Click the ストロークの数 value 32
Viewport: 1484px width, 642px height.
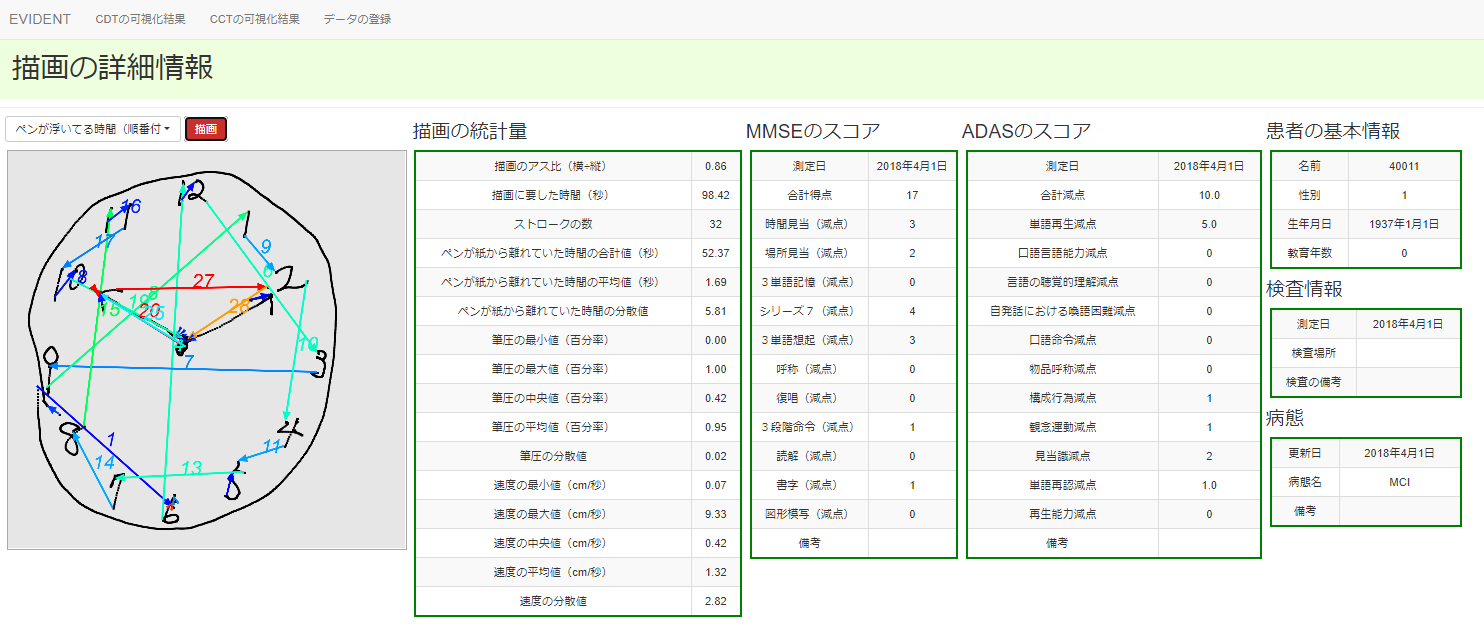pyautogui.click(x=715, y=224)
